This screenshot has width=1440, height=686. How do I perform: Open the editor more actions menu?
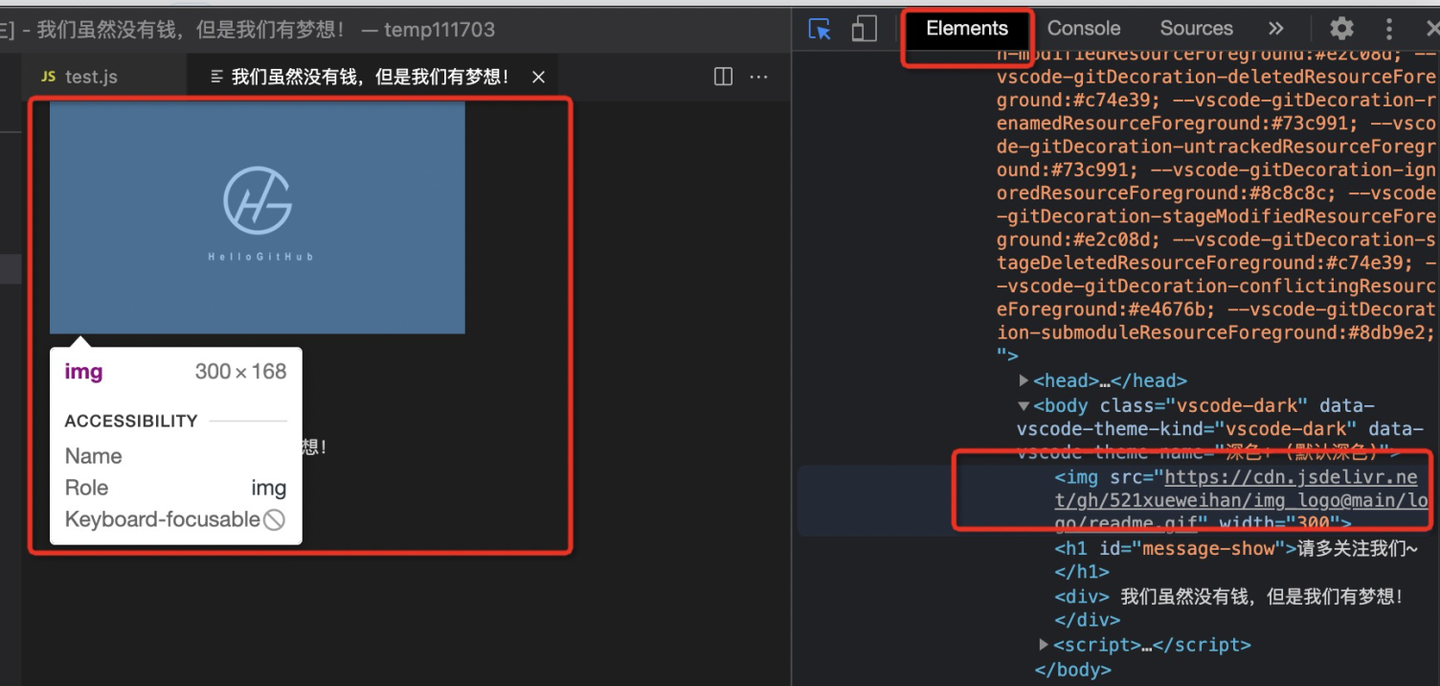(758, 76)
